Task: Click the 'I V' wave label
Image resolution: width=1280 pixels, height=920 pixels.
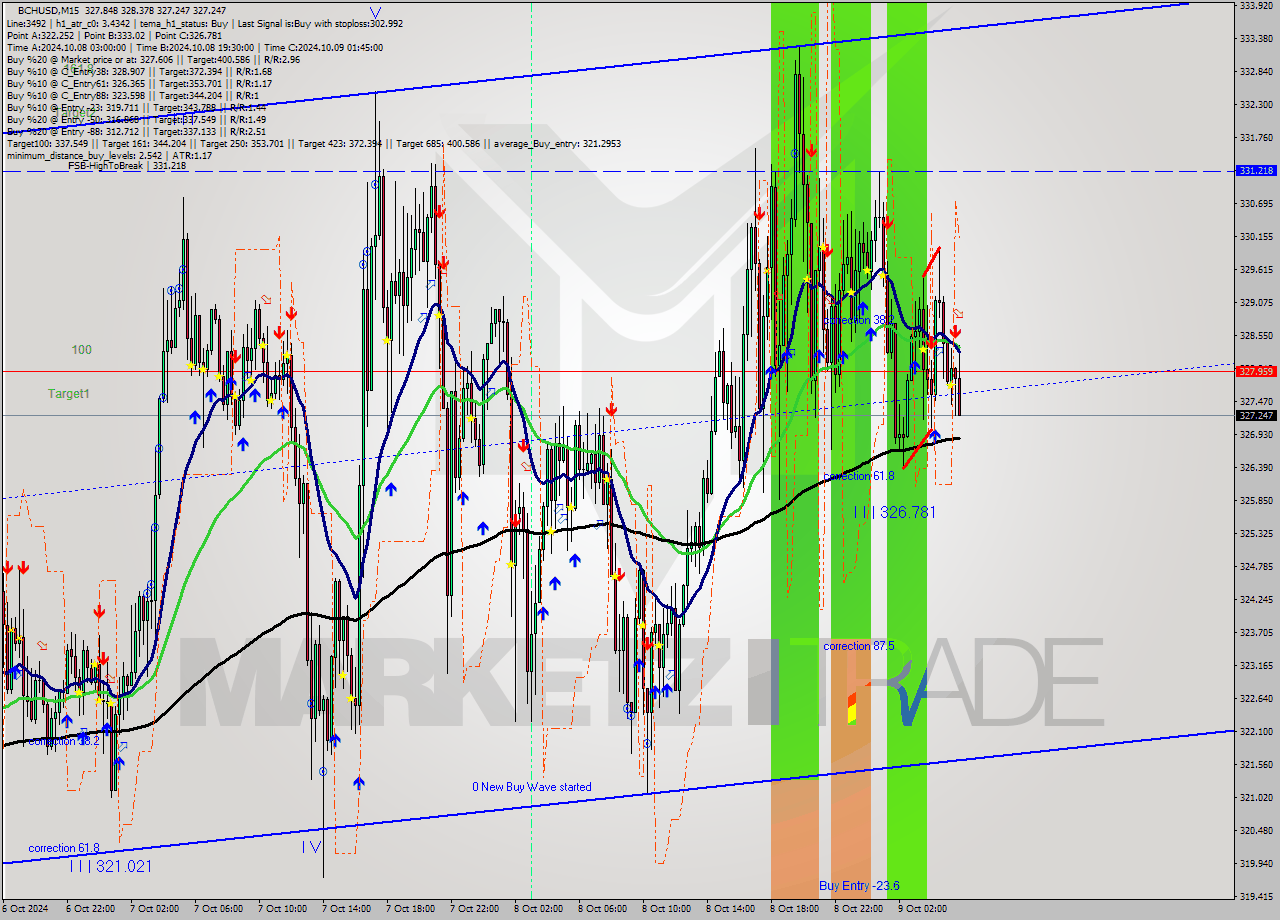Action: [311, 847]
